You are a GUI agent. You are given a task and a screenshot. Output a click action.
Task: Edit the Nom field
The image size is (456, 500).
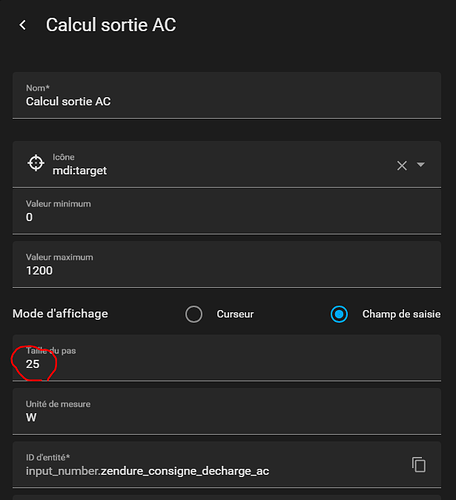pos(227,95)
